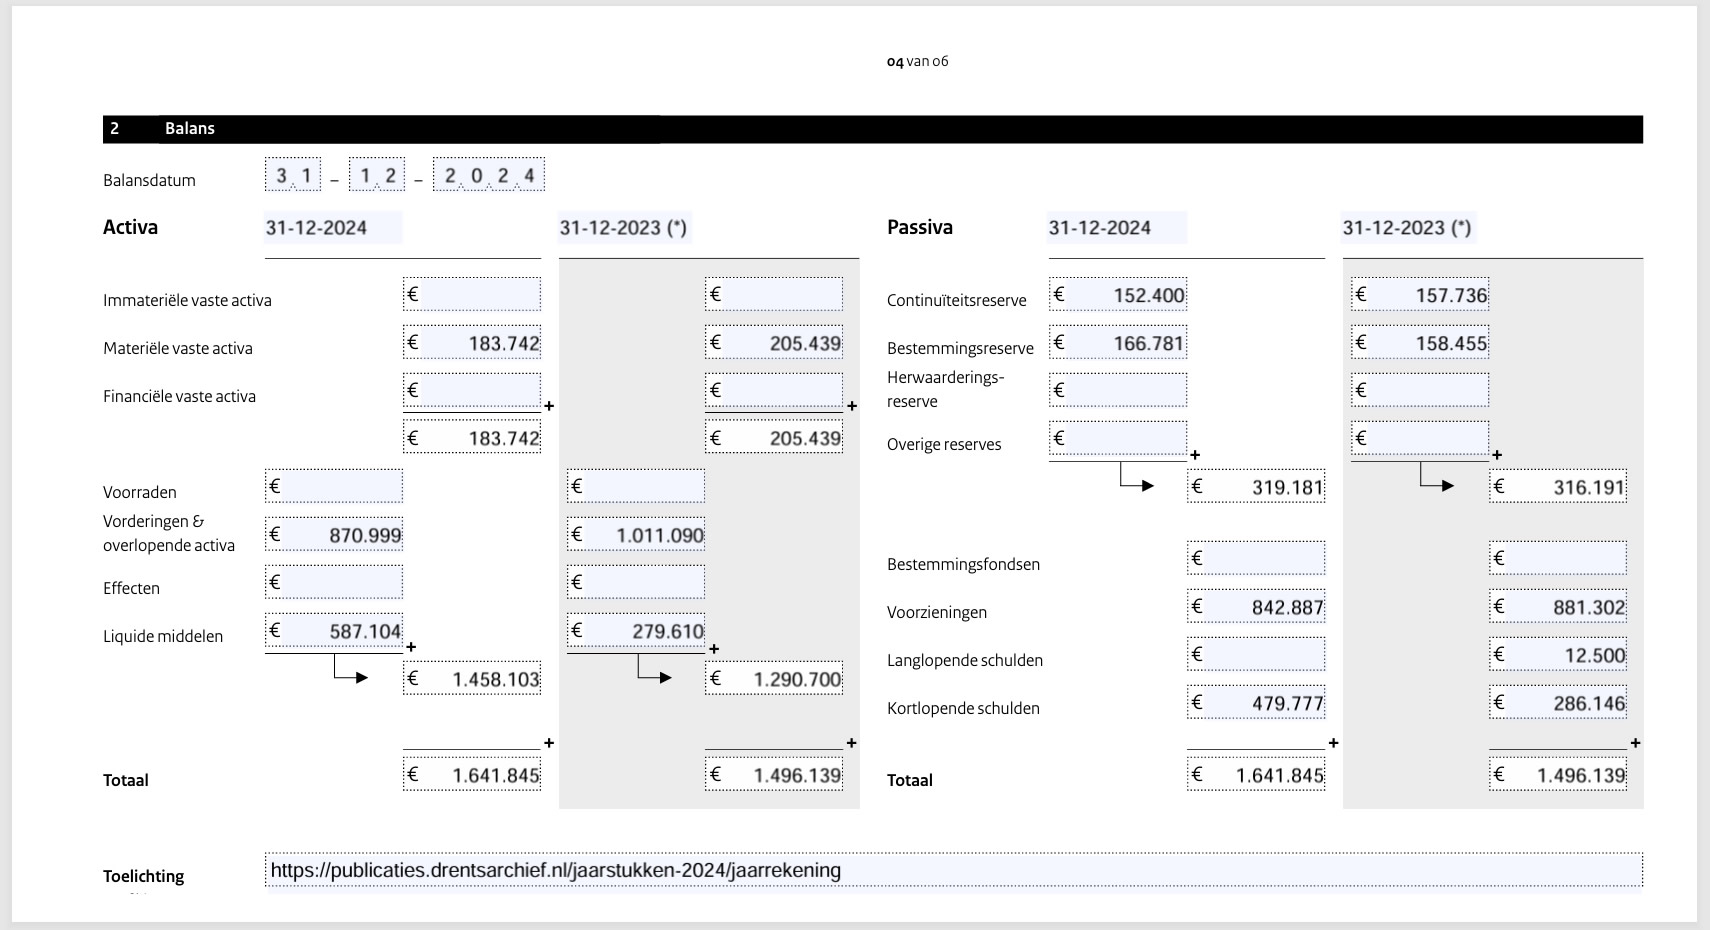
Task: Click the empty Effecten 2023 field
Action: click(636, 582)
